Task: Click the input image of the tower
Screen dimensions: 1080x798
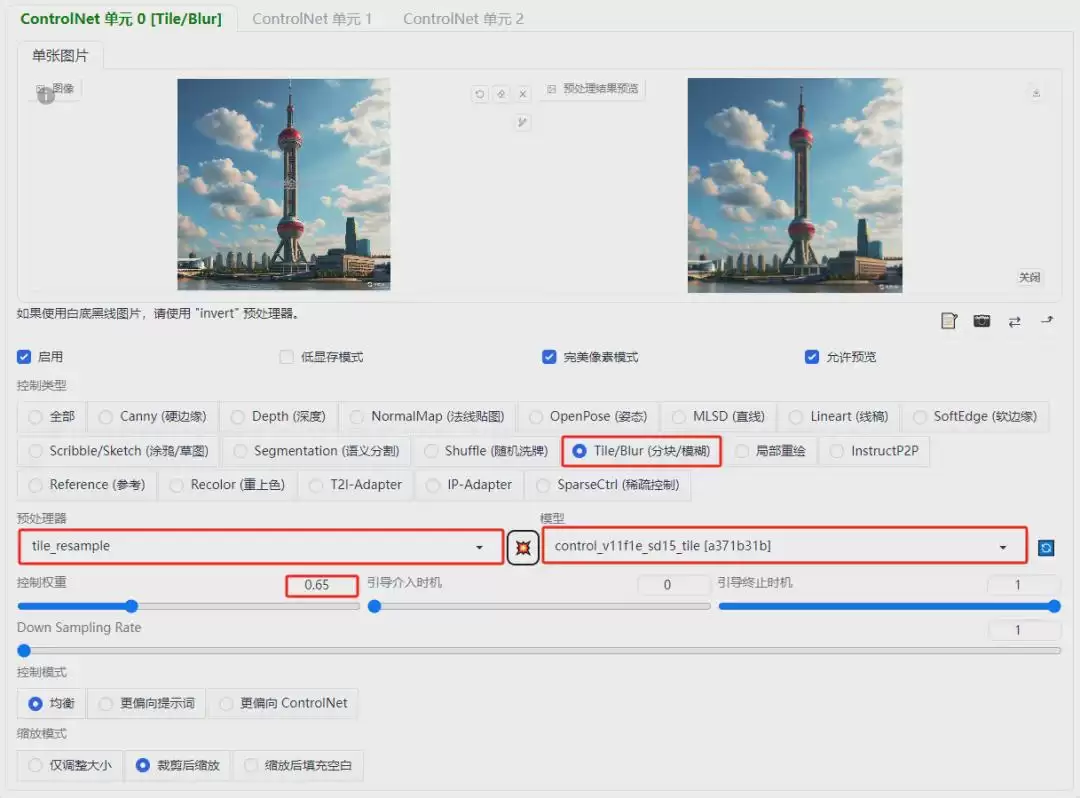Action: (x=284, y=185)
